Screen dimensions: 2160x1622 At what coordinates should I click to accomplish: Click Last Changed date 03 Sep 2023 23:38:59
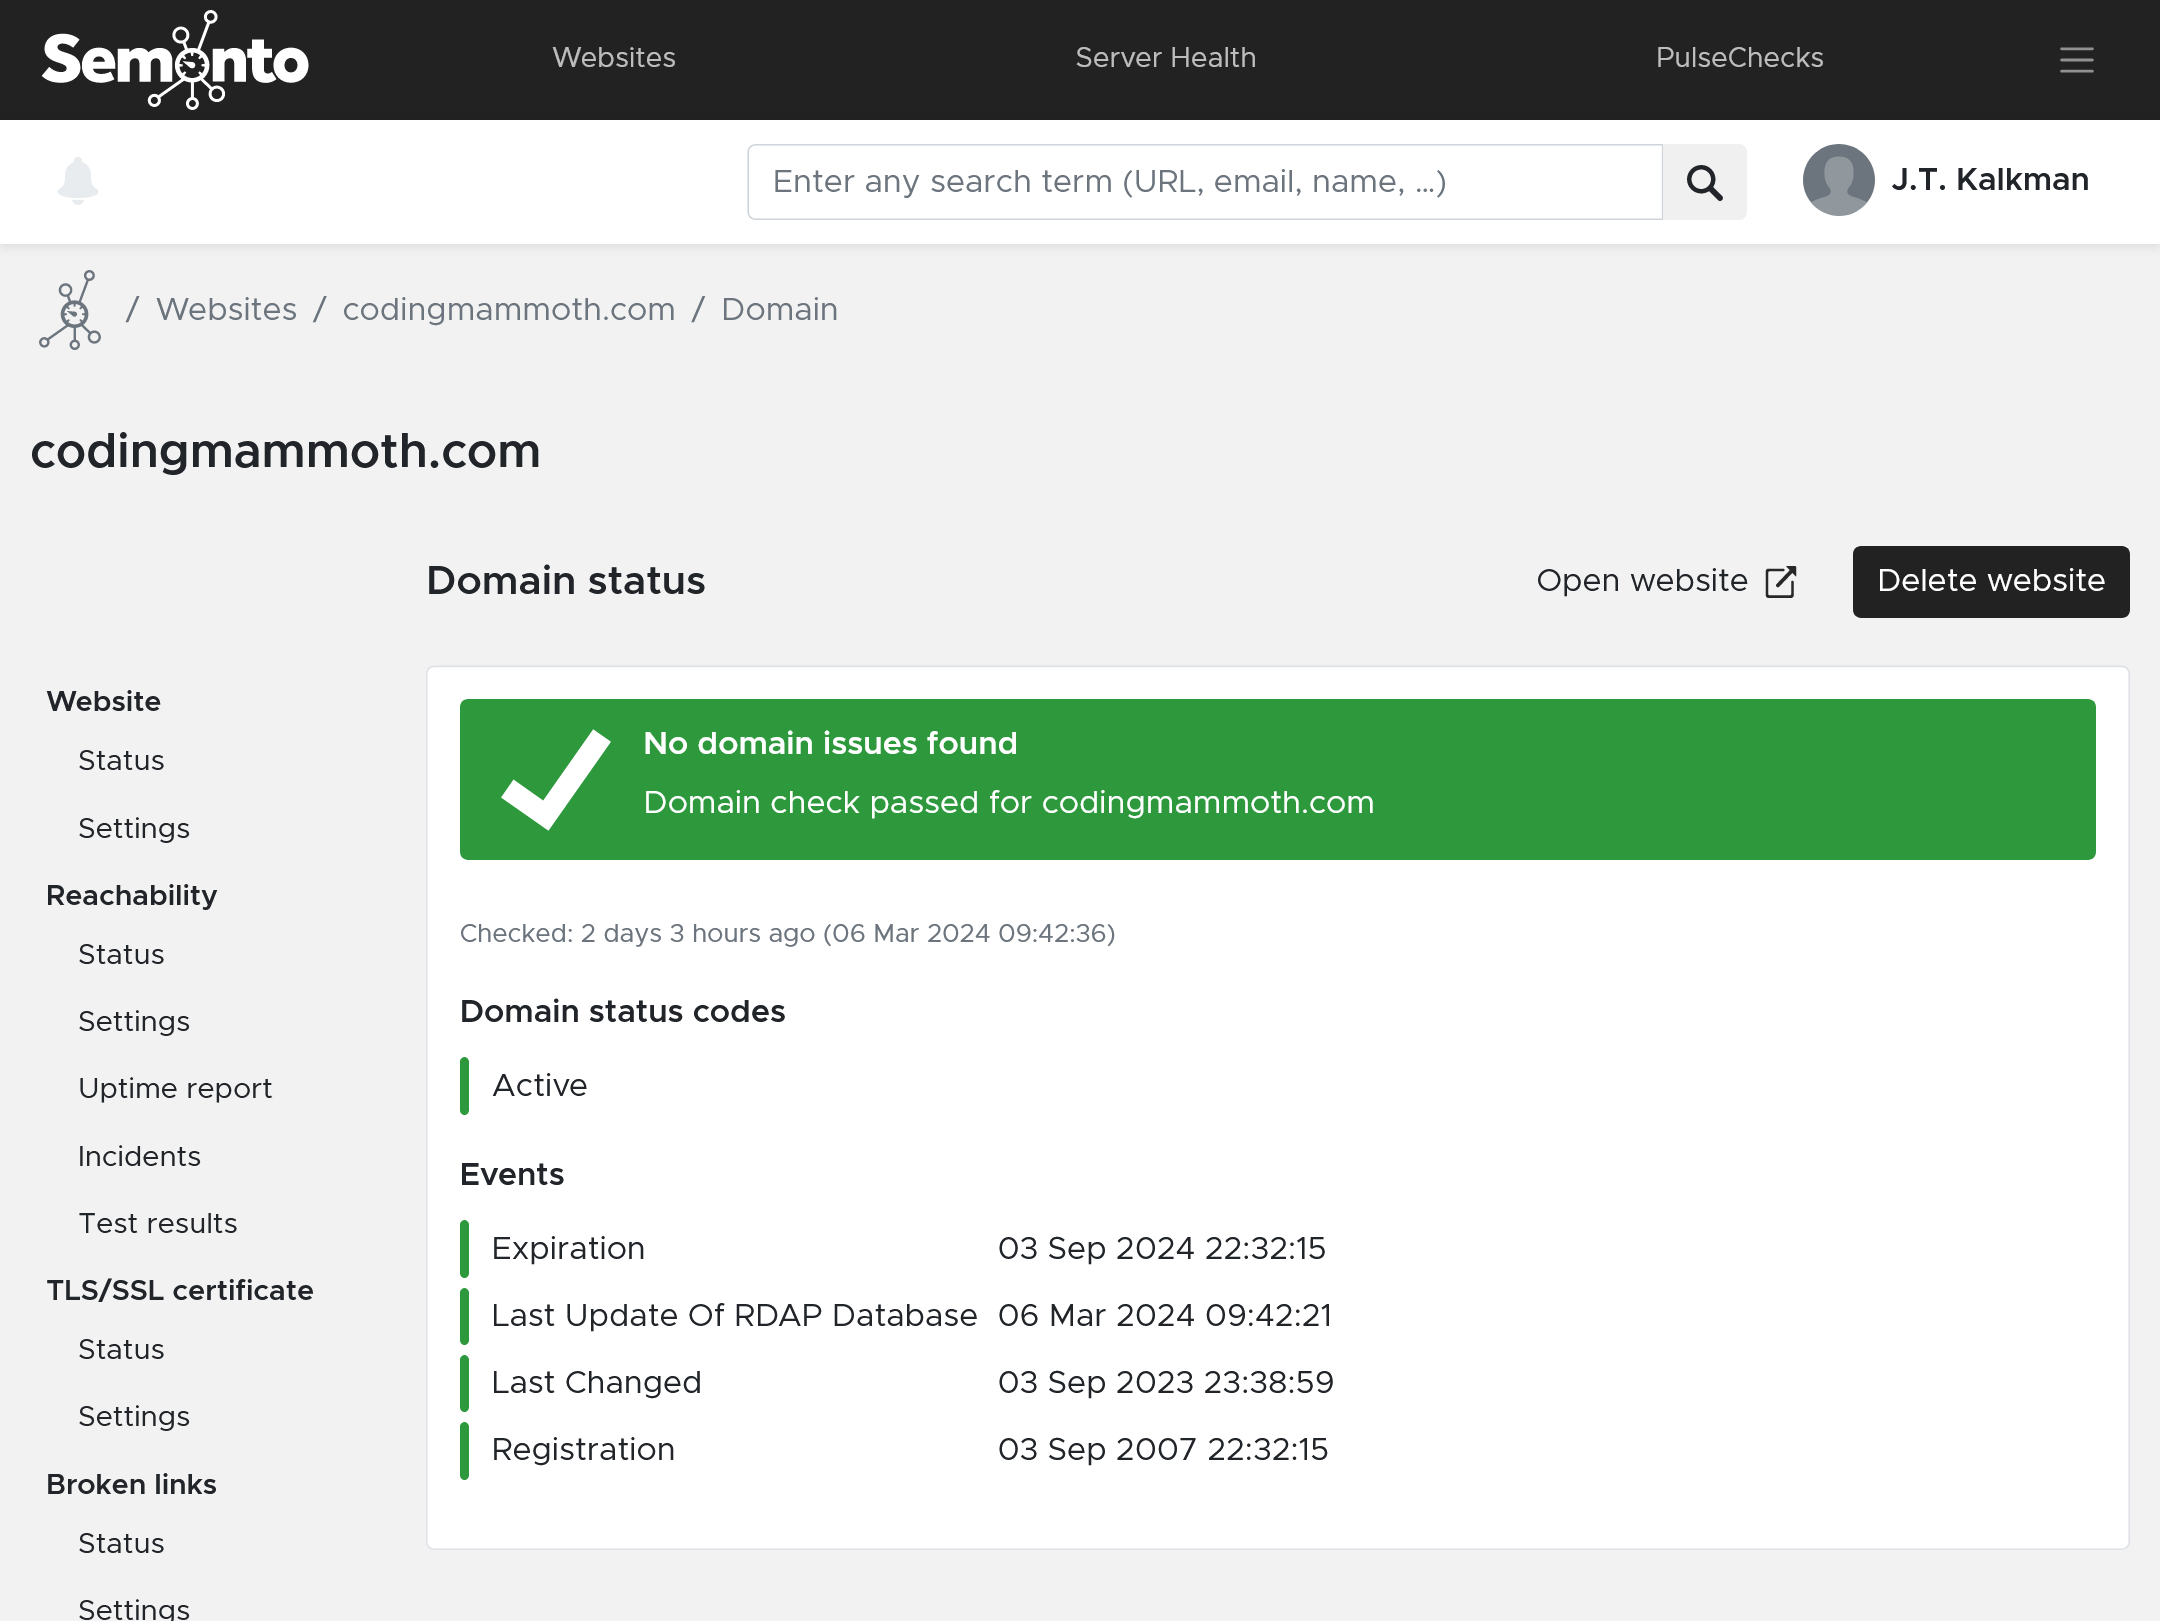[1165, 1383]
